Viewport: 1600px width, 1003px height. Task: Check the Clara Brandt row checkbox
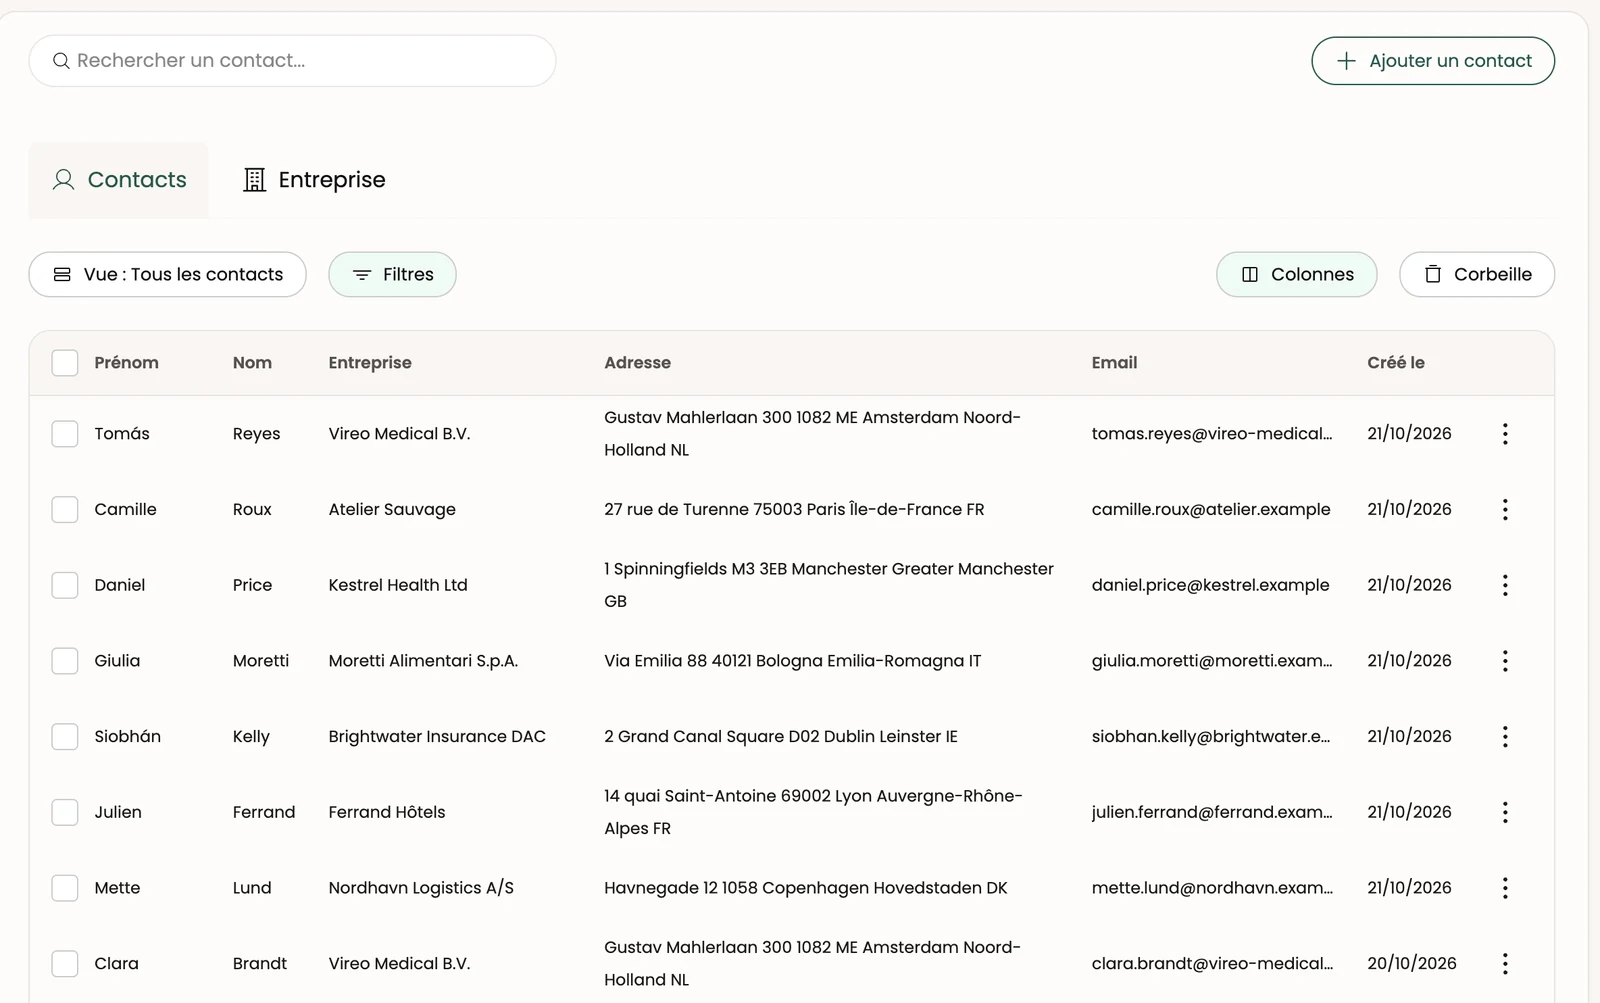point(65,963)
